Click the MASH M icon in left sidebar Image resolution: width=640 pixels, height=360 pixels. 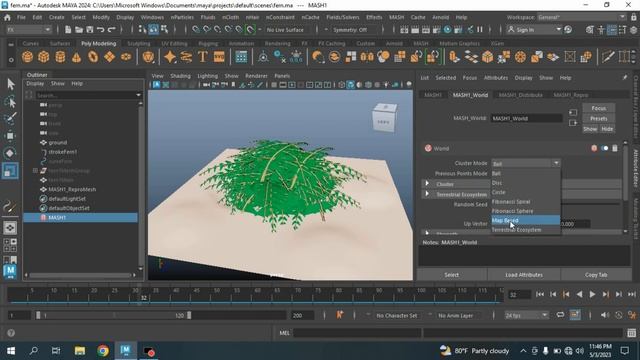tap(10, 271)
